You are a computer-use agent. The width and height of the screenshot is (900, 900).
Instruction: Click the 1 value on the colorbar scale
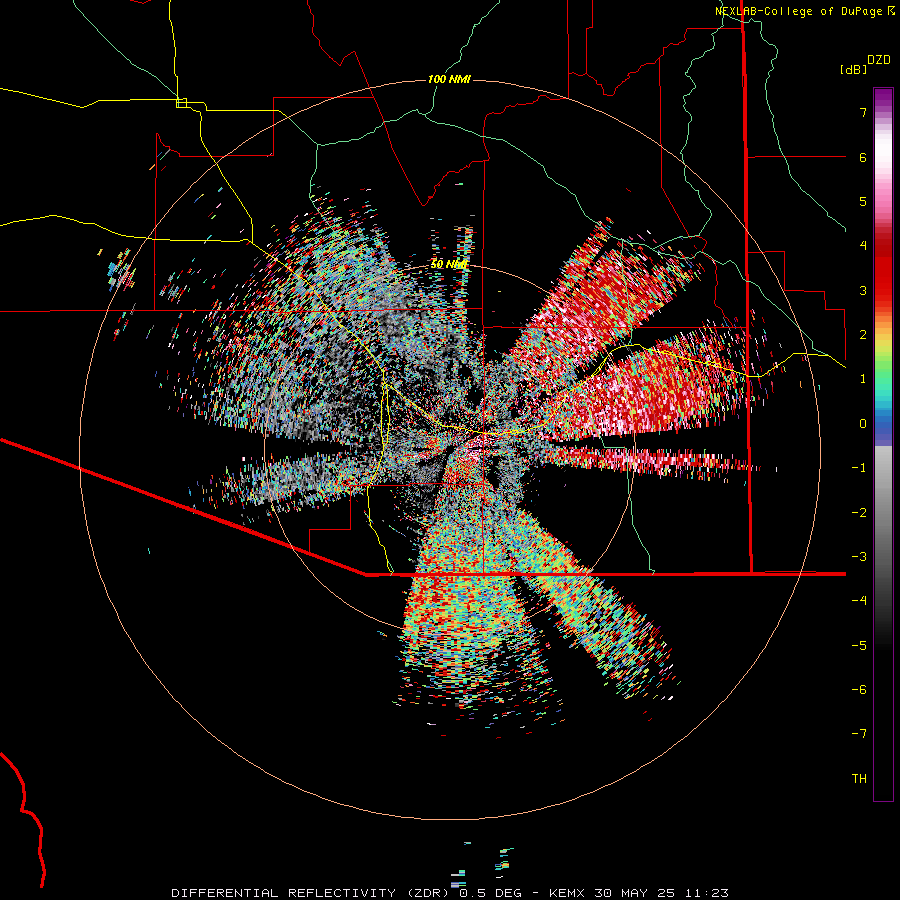coord(863,379)
